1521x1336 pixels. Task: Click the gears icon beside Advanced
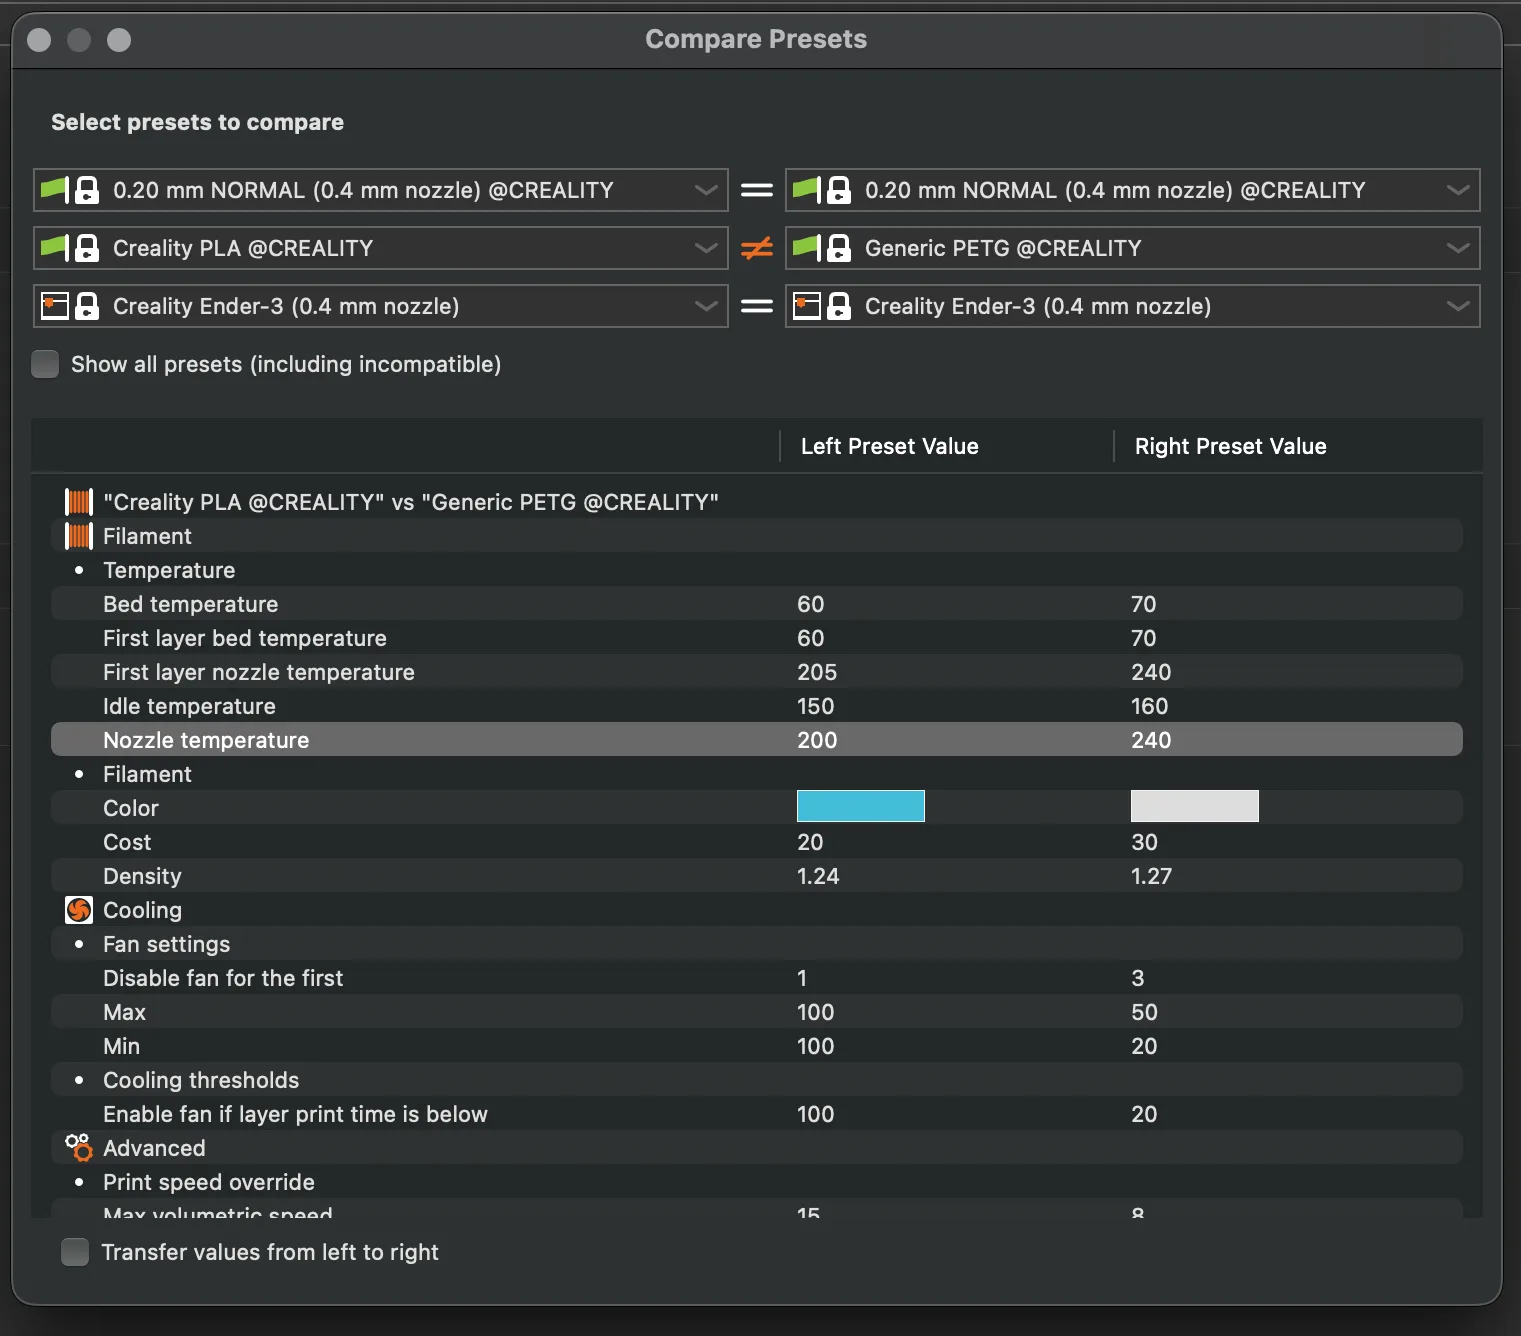[x=79, y=1148]
